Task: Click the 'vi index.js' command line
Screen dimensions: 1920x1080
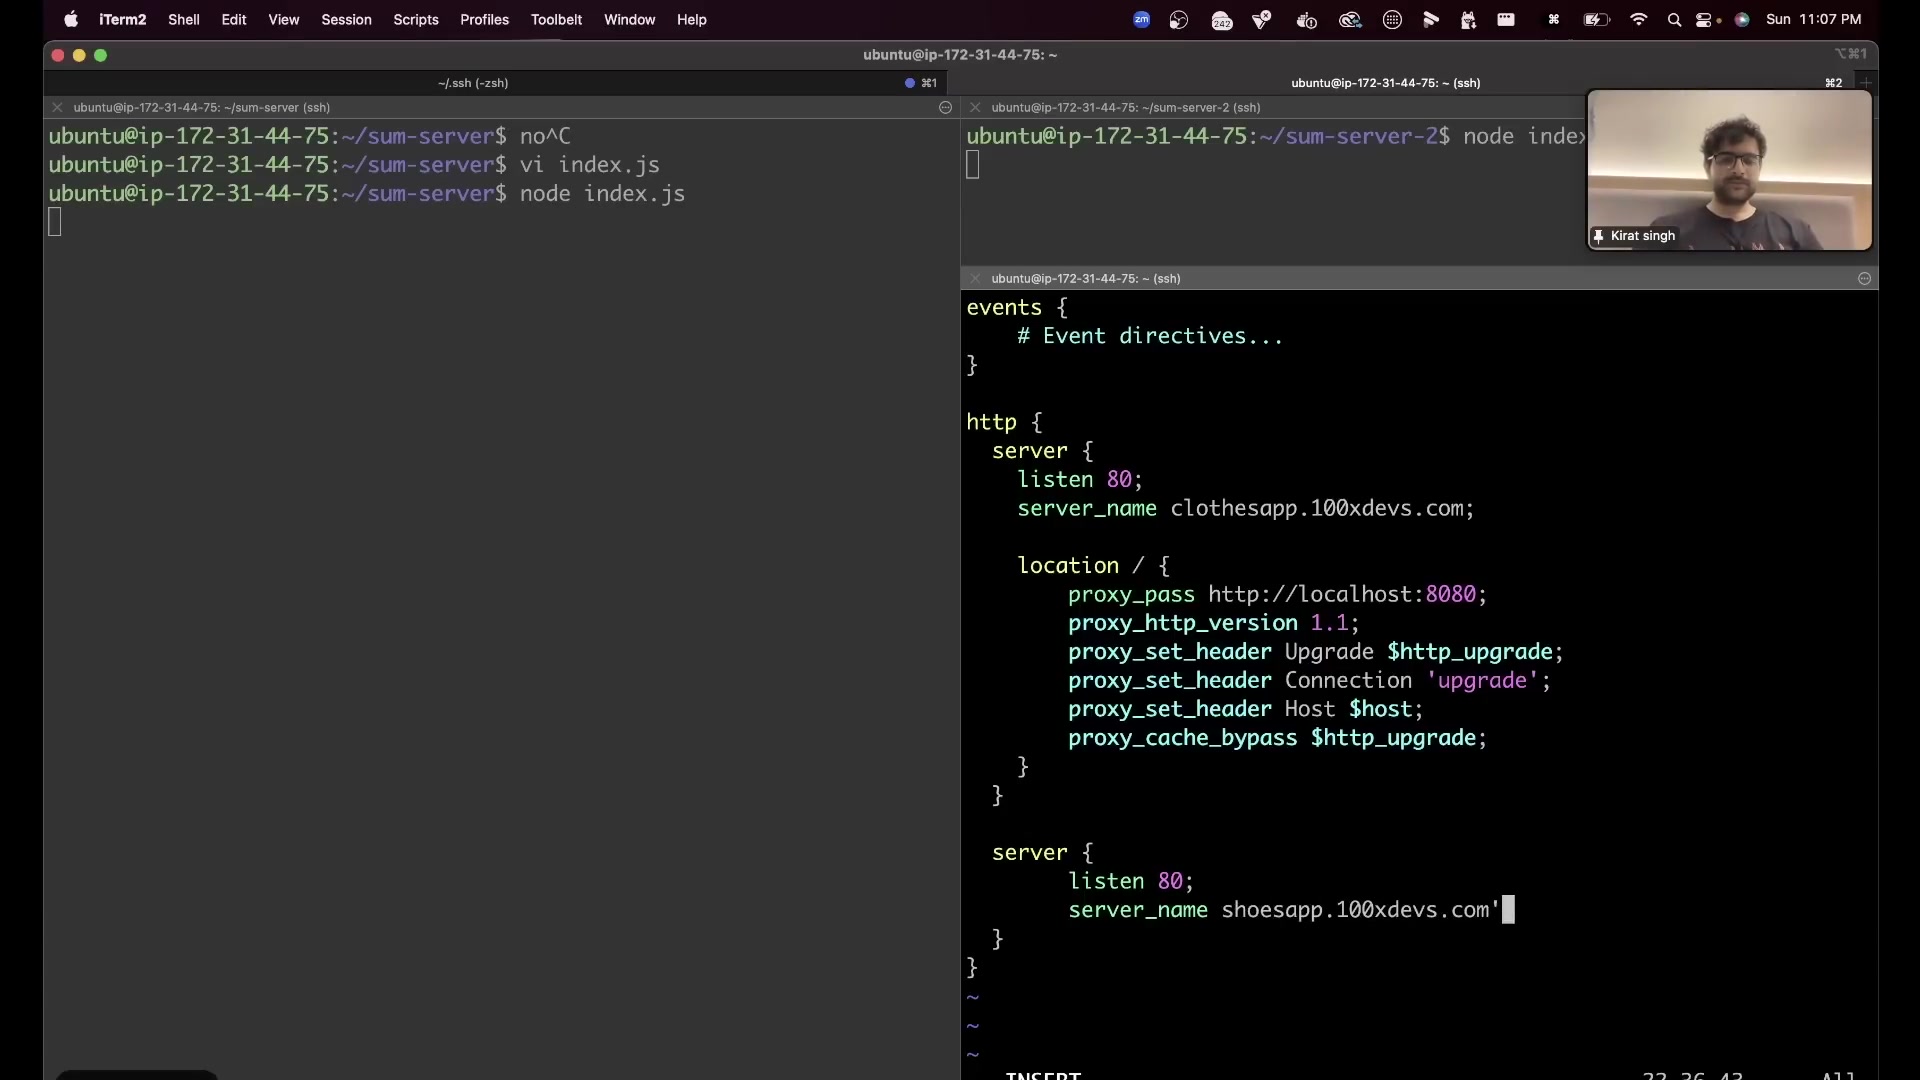Action: [589, 165]
